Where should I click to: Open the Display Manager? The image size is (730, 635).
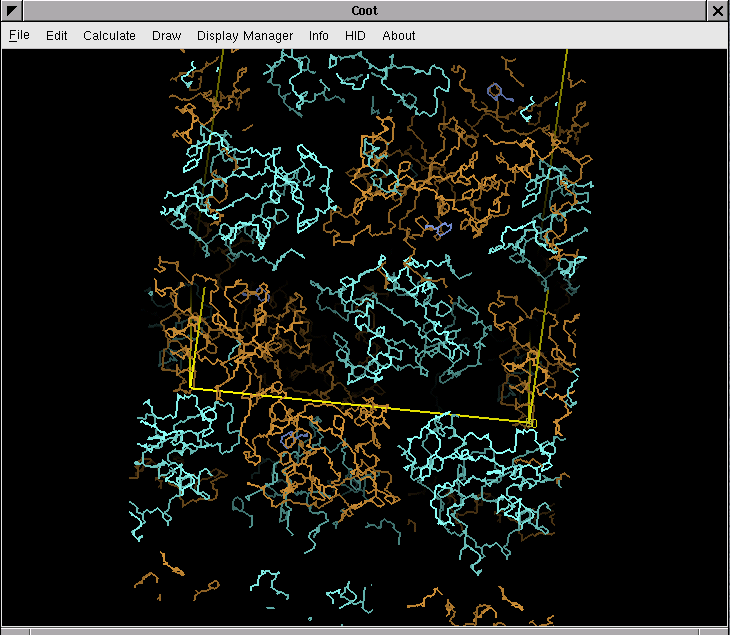click(x=245, y=36)
